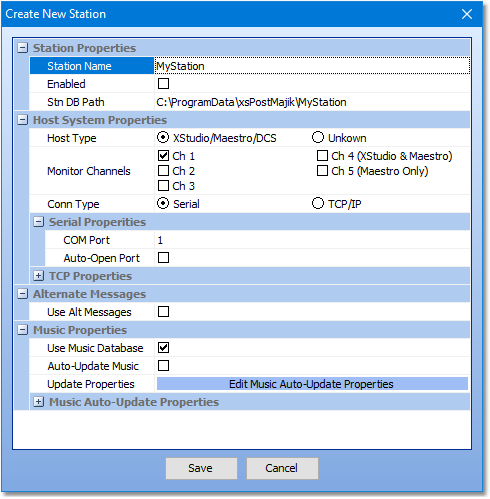This screenshot has height=499, width=490.
Task: Collapse the Station Properties section
Action: pos(22,48)
